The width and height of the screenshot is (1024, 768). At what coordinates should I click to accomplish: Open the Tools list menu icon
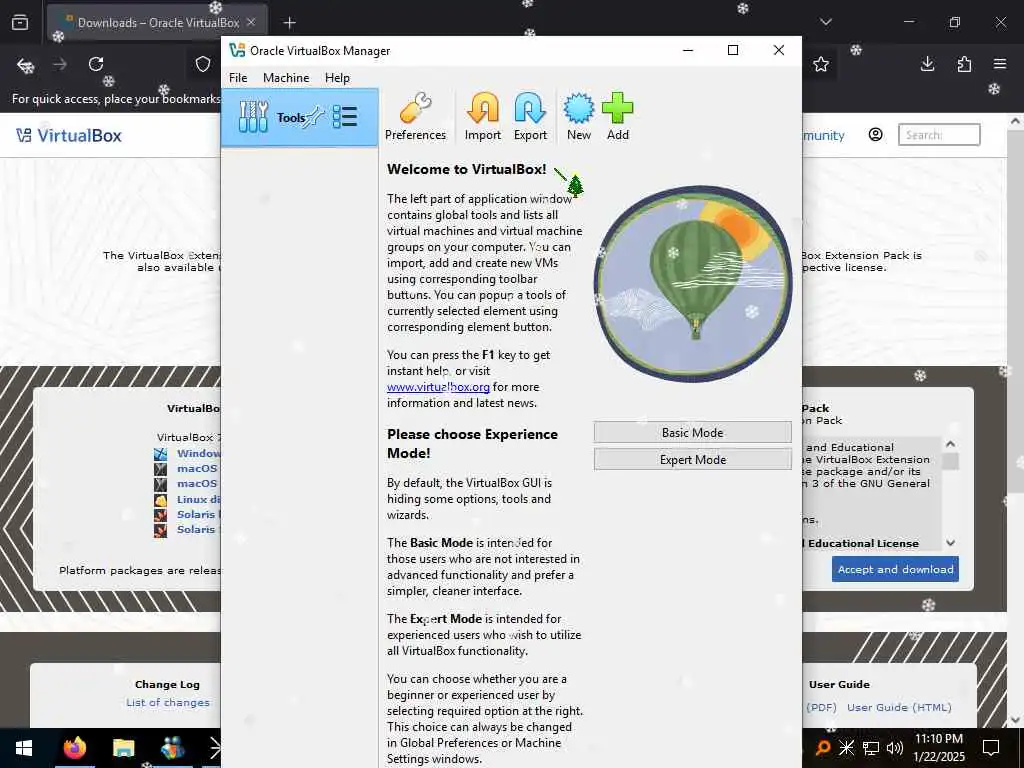click(x=345, y=117)
